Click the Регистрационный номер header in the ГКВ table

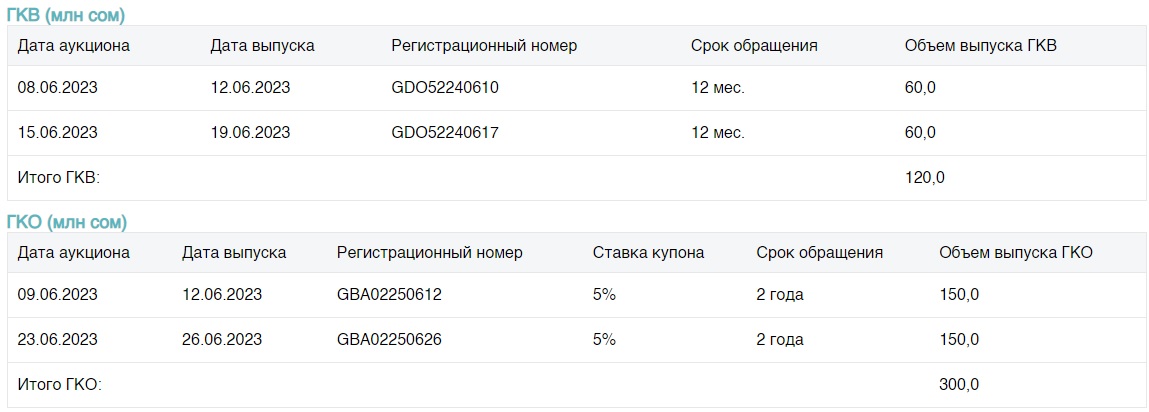484,45
